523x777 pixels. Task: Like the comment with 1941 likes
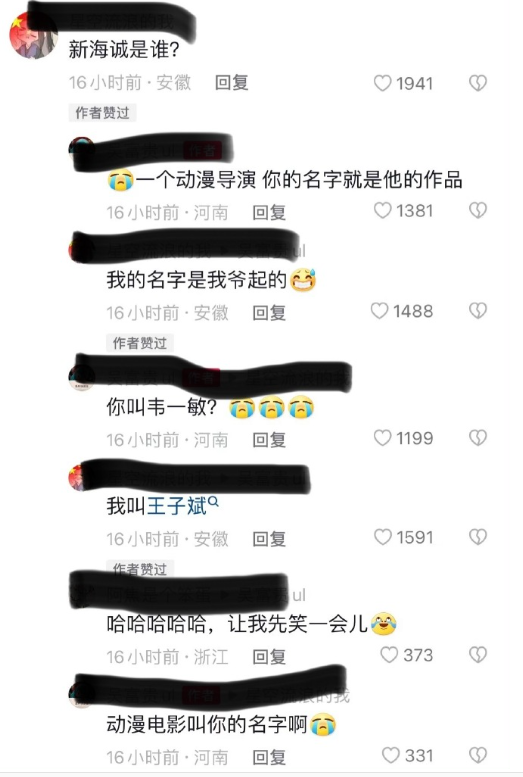[382, 83]
